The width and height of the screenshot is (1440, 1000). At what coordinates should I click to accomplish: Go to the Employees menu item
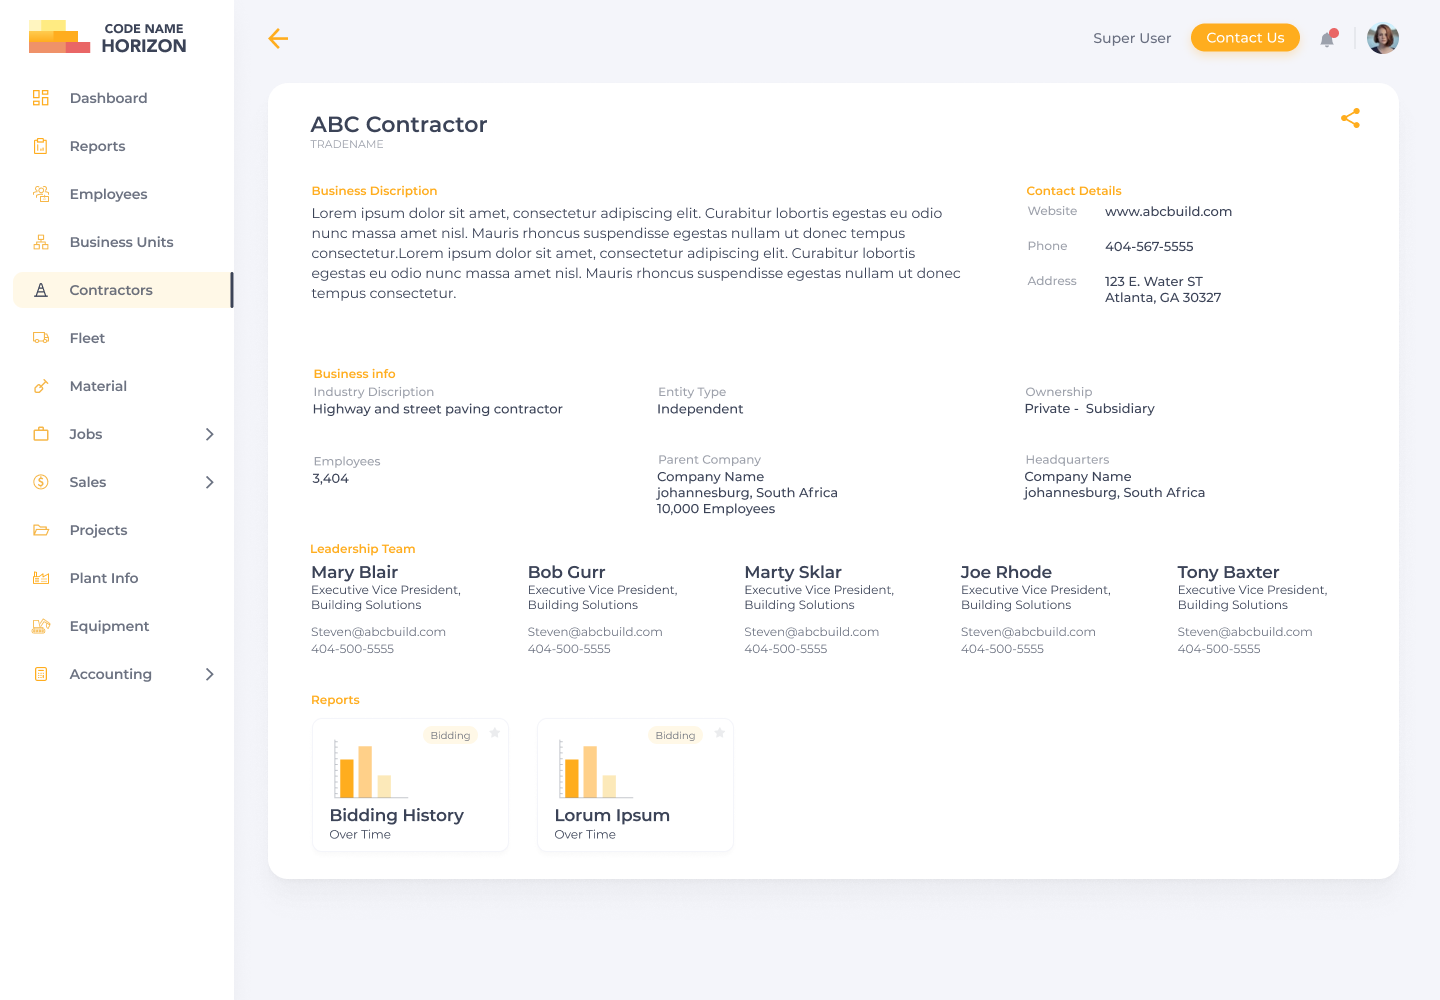tap(108, 194)
